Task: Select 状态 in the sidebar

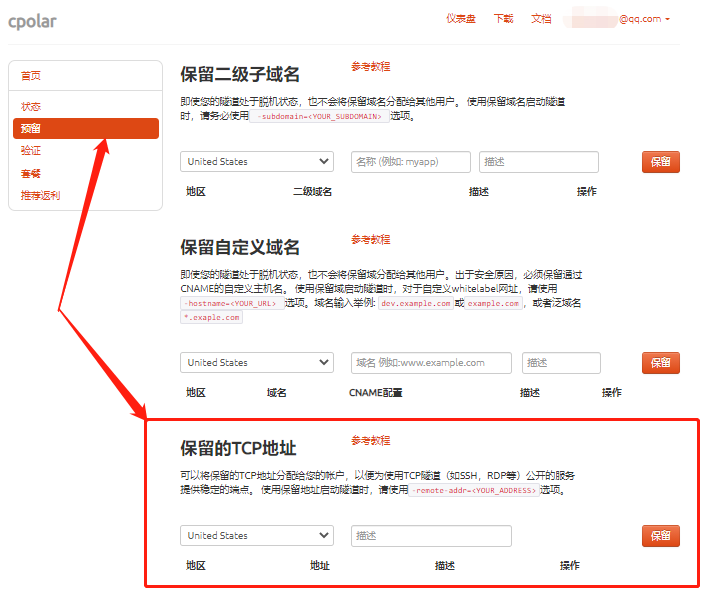Action: (x=31, y=106)
